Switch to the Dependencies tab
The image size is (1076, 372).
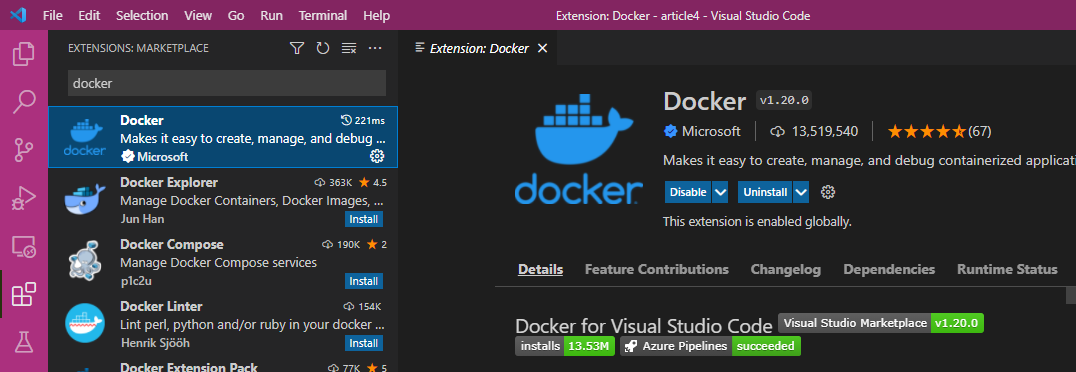point(889,270)
